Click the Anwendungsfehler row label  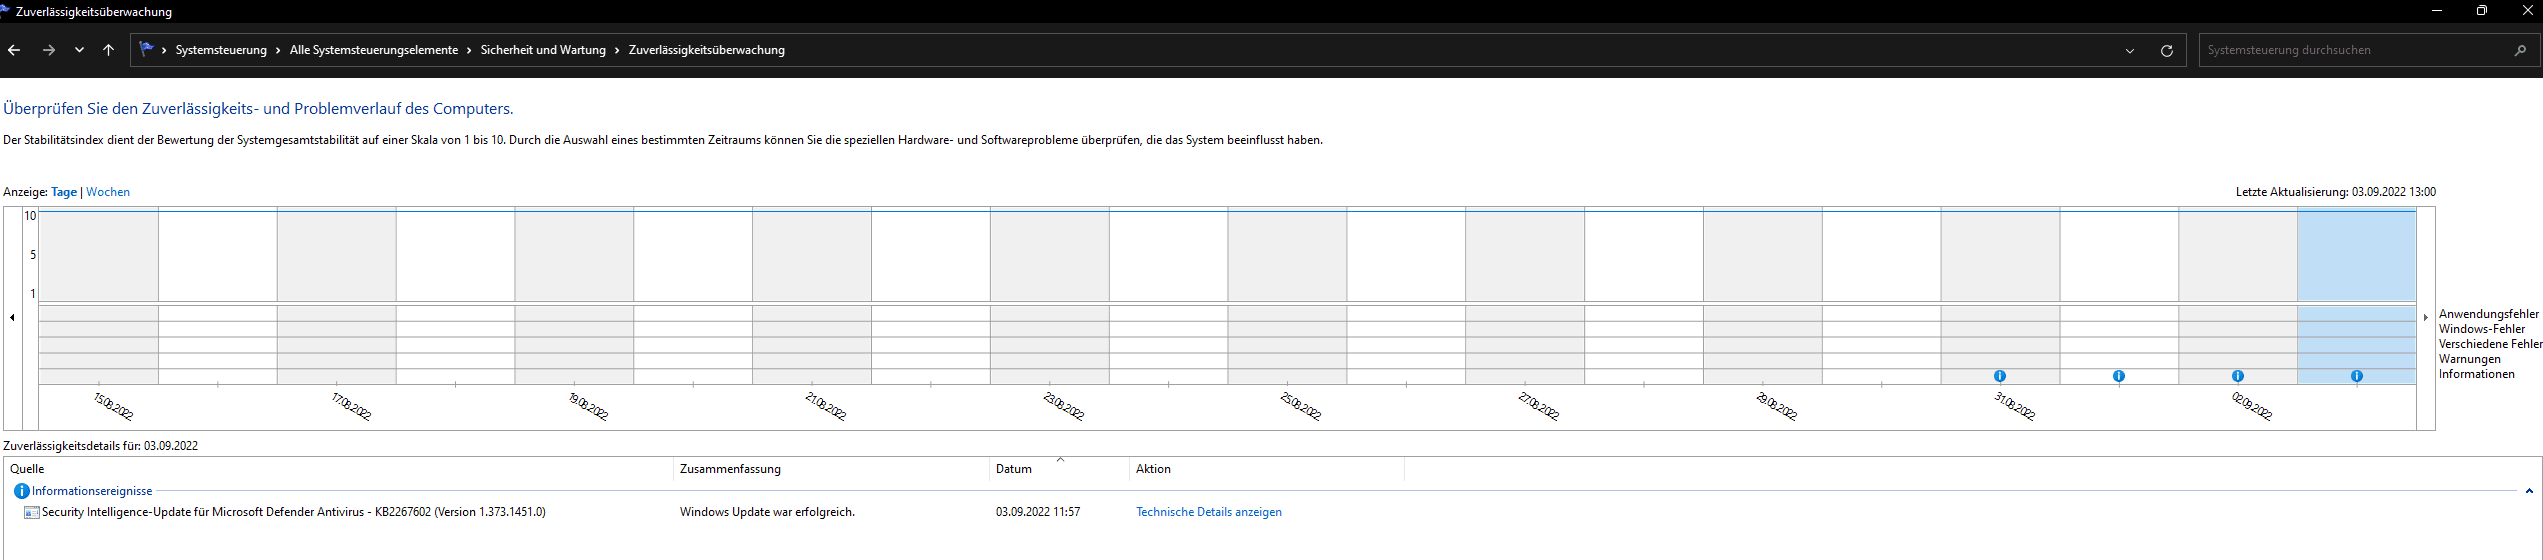[x=2489, y=314]
